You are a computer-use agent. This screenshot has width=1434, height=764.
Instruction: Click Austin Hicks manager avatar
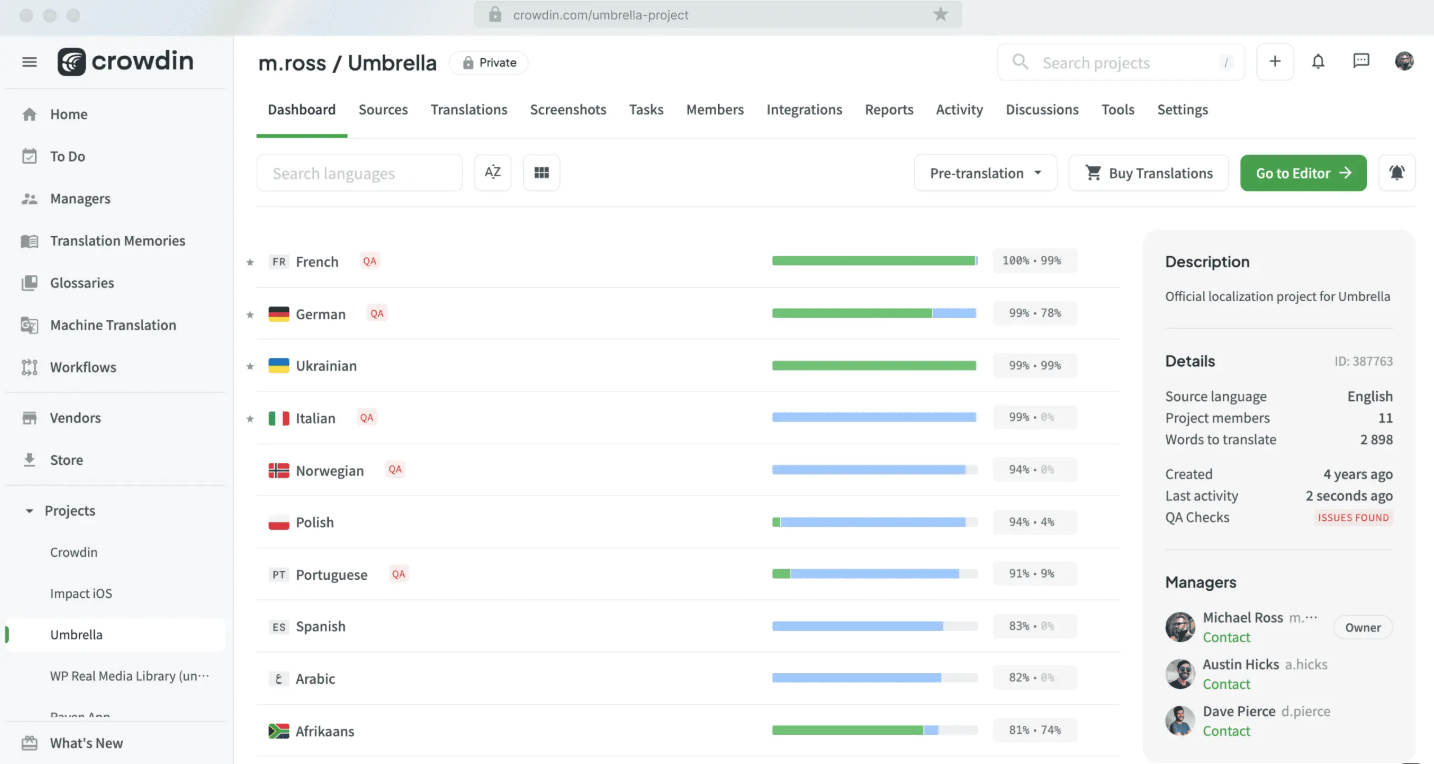[1181, 674]
